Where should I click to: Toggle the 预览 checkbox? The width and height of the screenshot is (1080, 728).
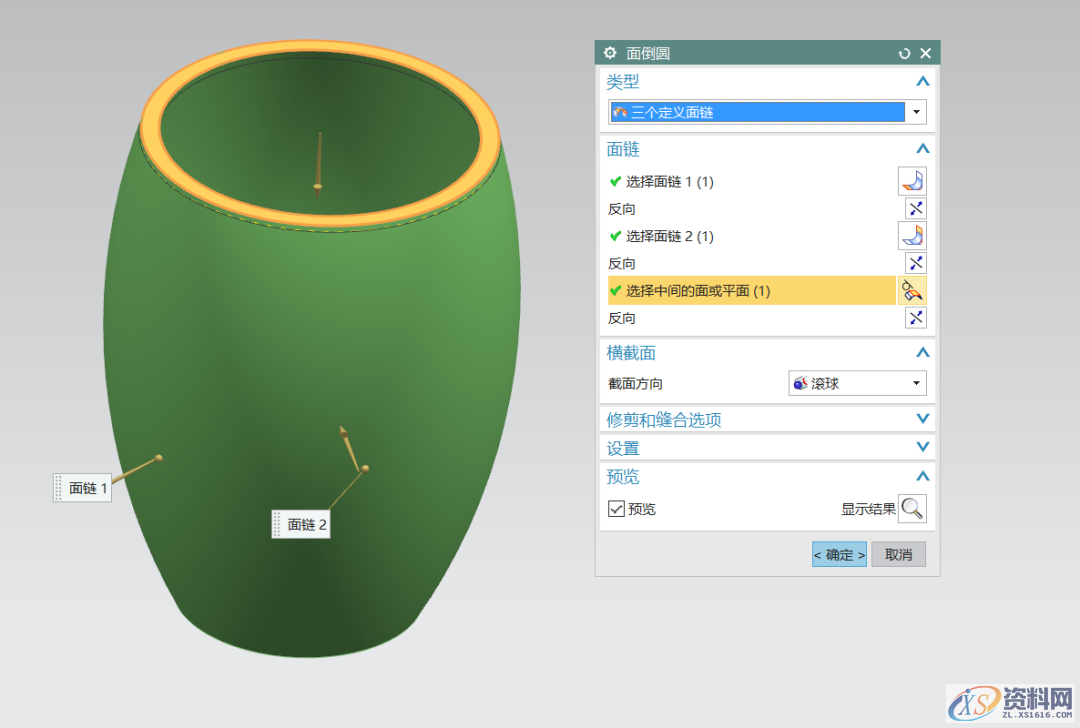coord(616,509)
